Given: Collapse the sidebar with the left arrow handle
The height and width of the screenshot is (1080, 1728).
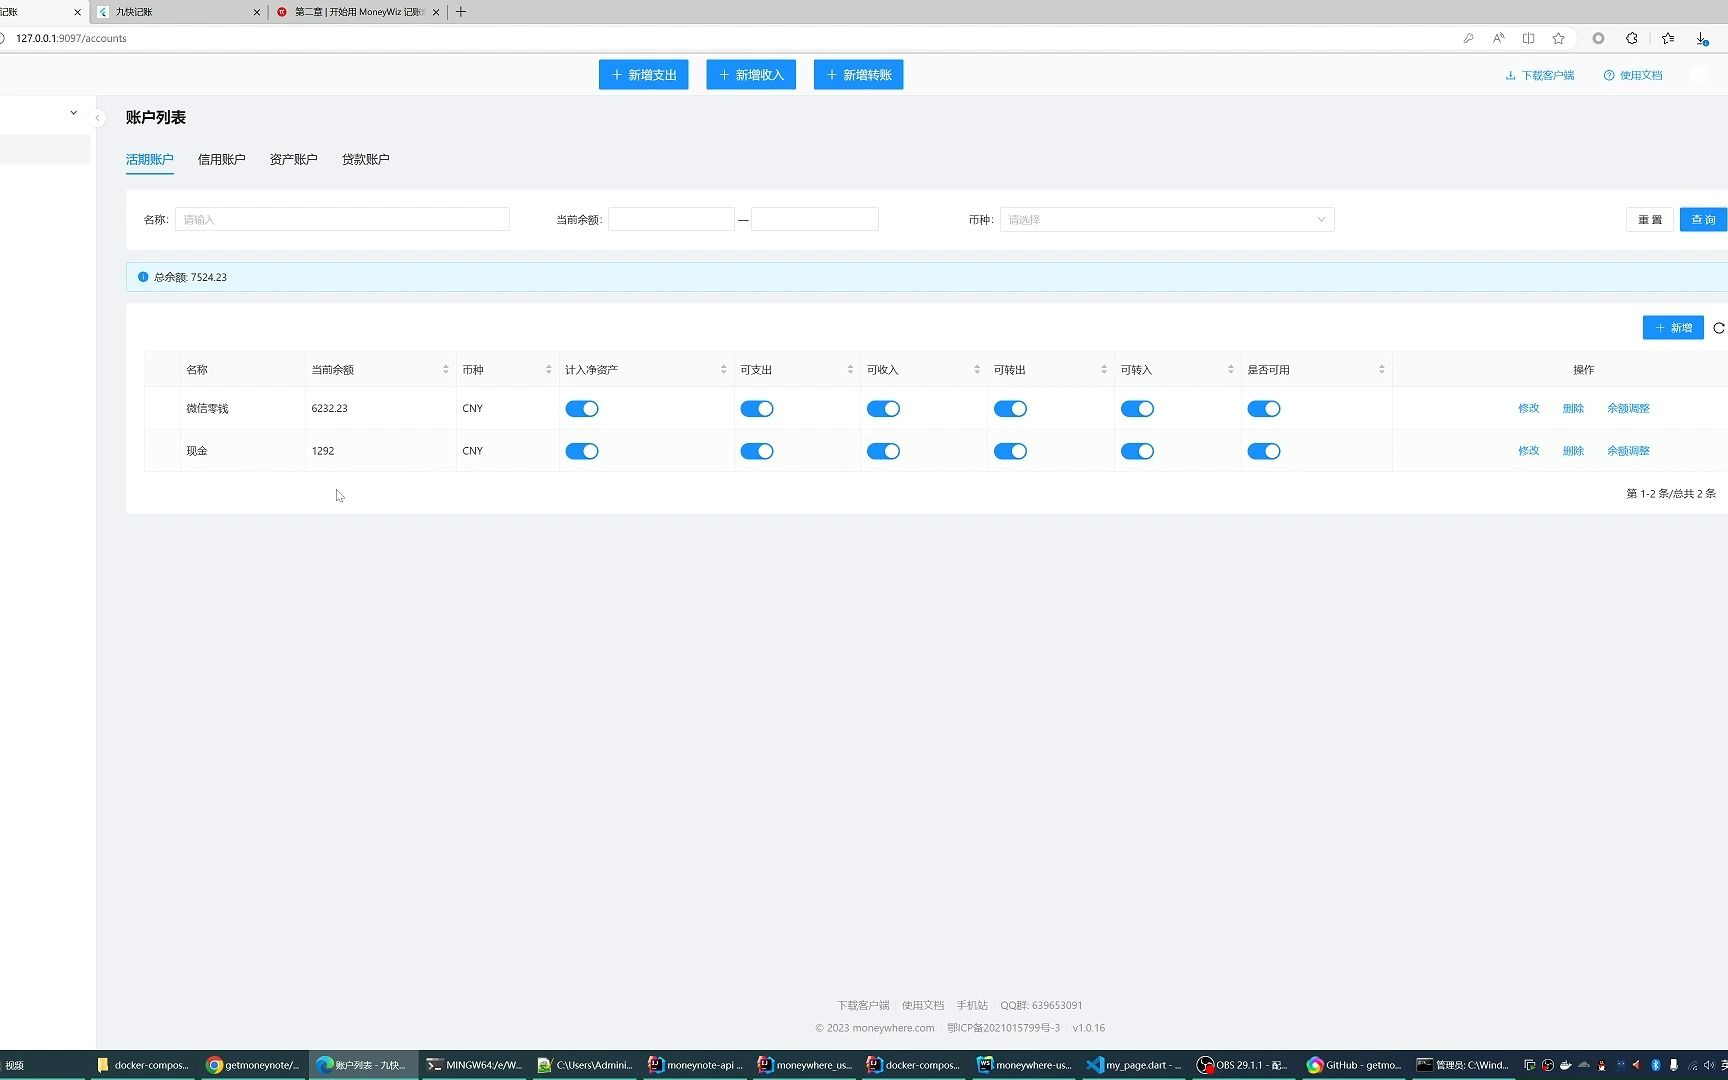Looking at the screenshot, I should click(x=97, y=118).
